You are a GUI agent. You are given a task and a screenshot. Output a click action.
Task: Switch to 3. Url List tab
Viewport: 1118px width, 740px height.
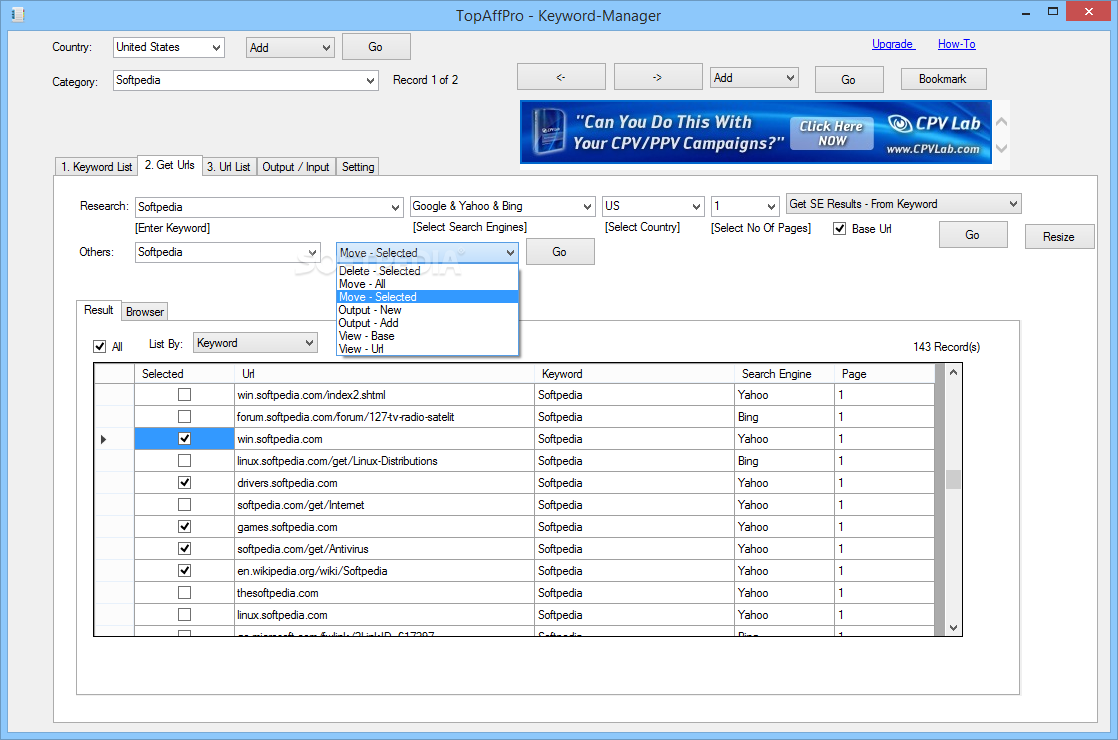point(229,167)
